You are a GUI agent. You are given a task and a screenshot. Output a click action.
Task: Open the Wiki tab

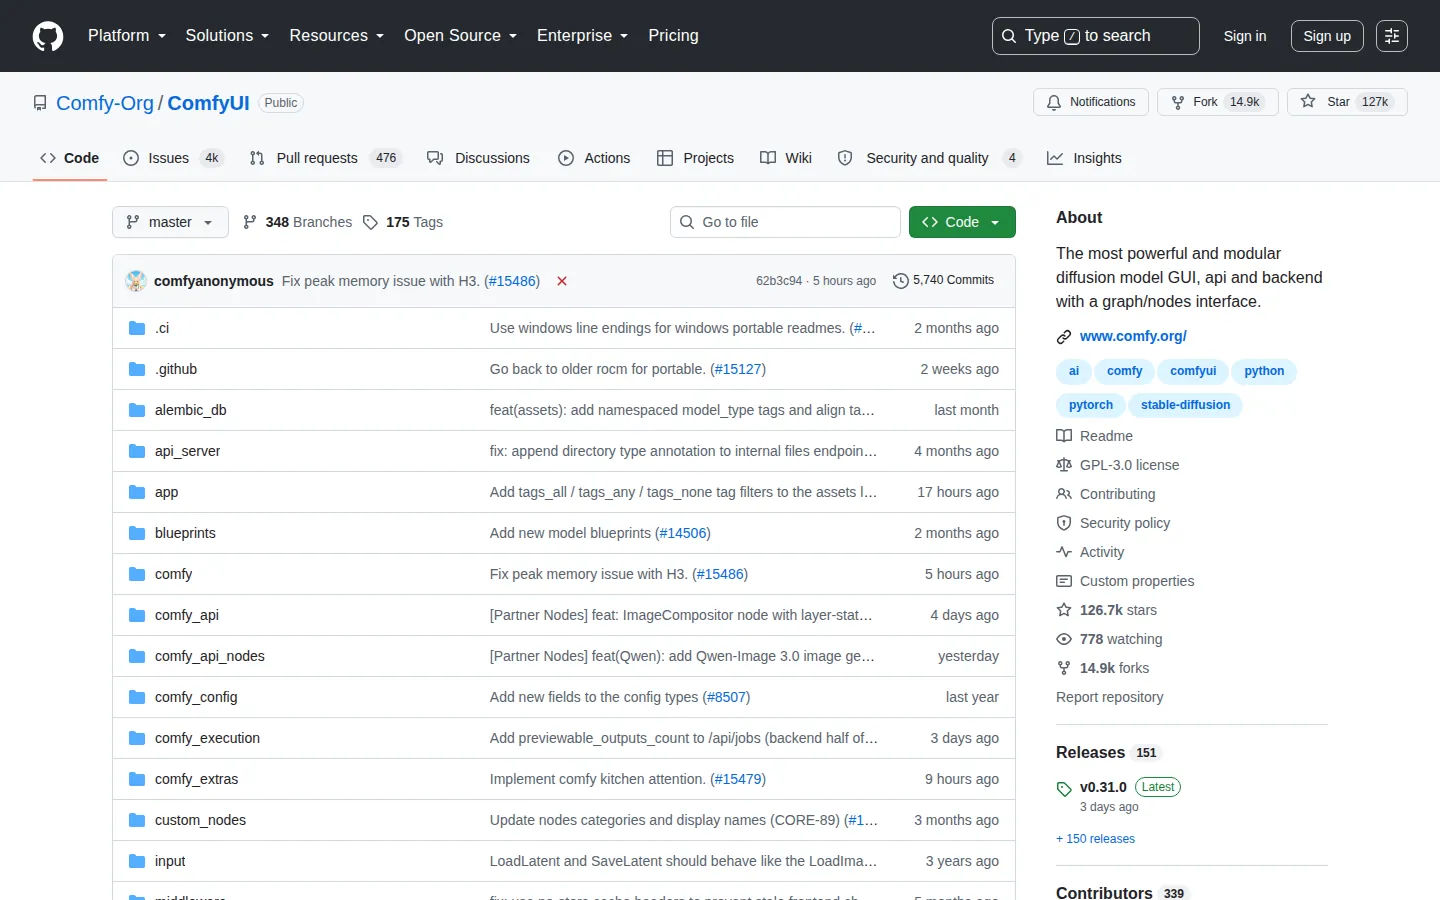[x=786, y=158]
